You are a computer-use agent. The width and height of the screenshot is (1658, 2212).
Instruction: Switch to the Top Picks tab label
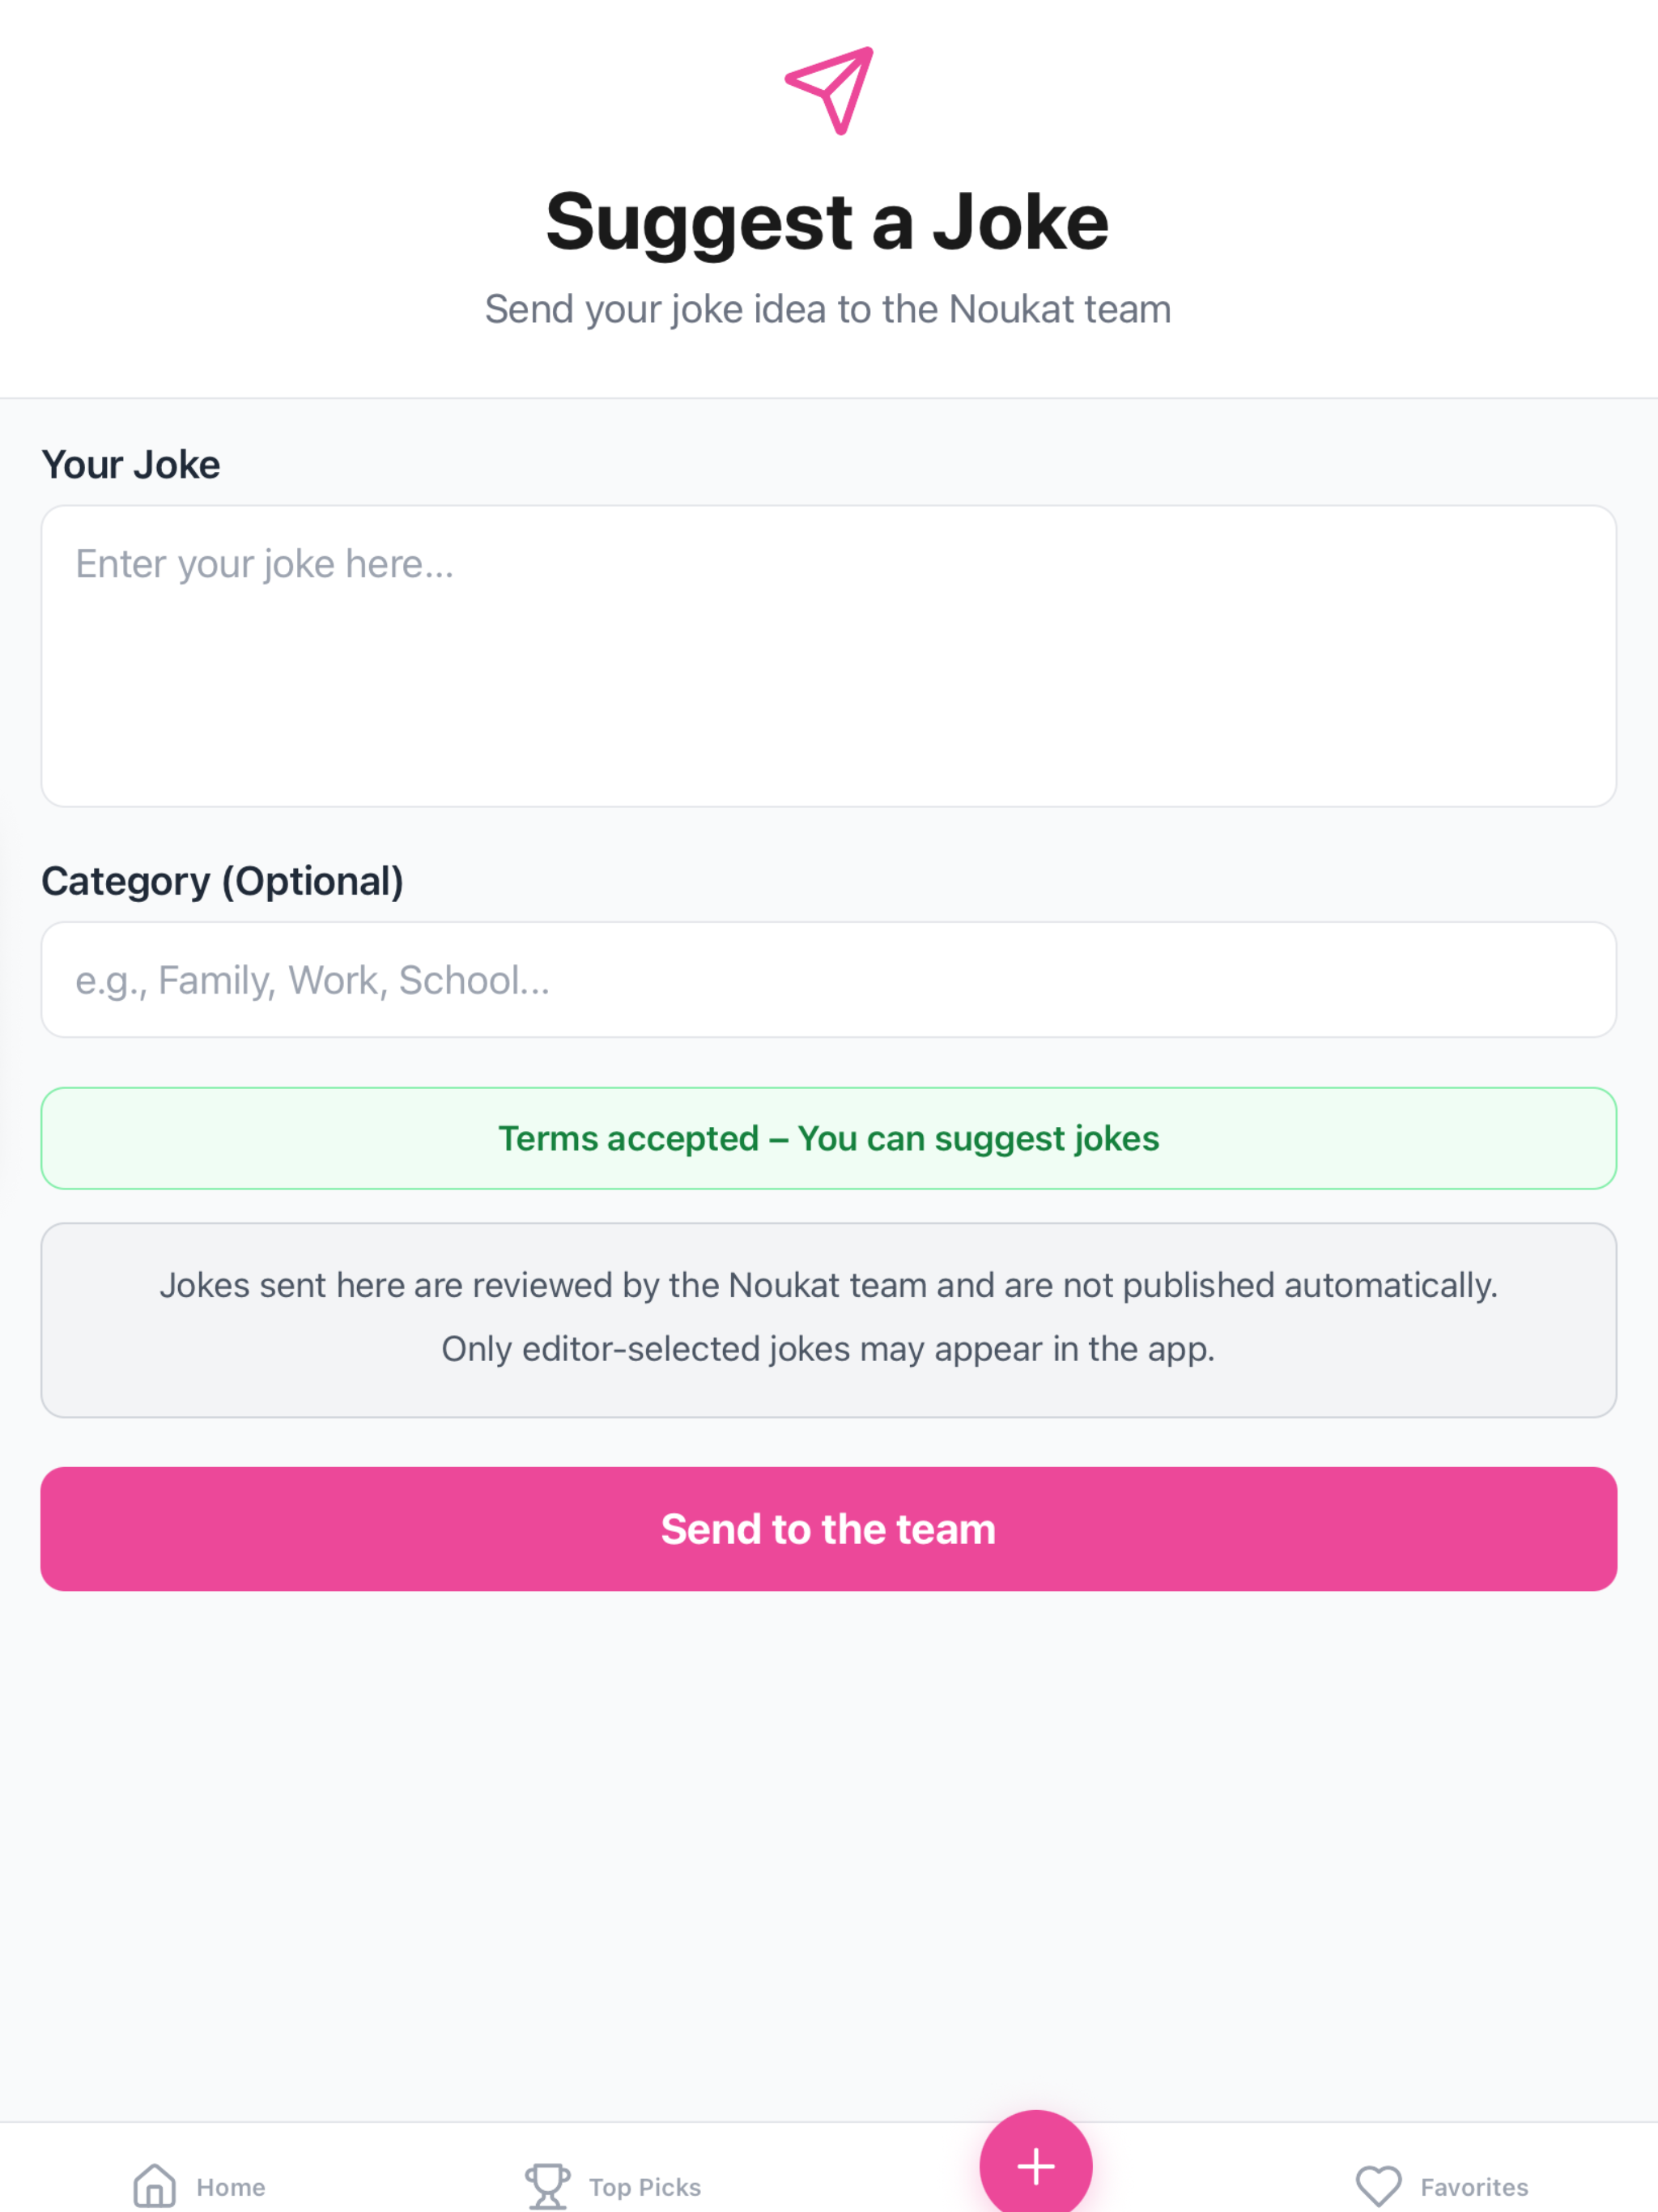pos(645,2187)
